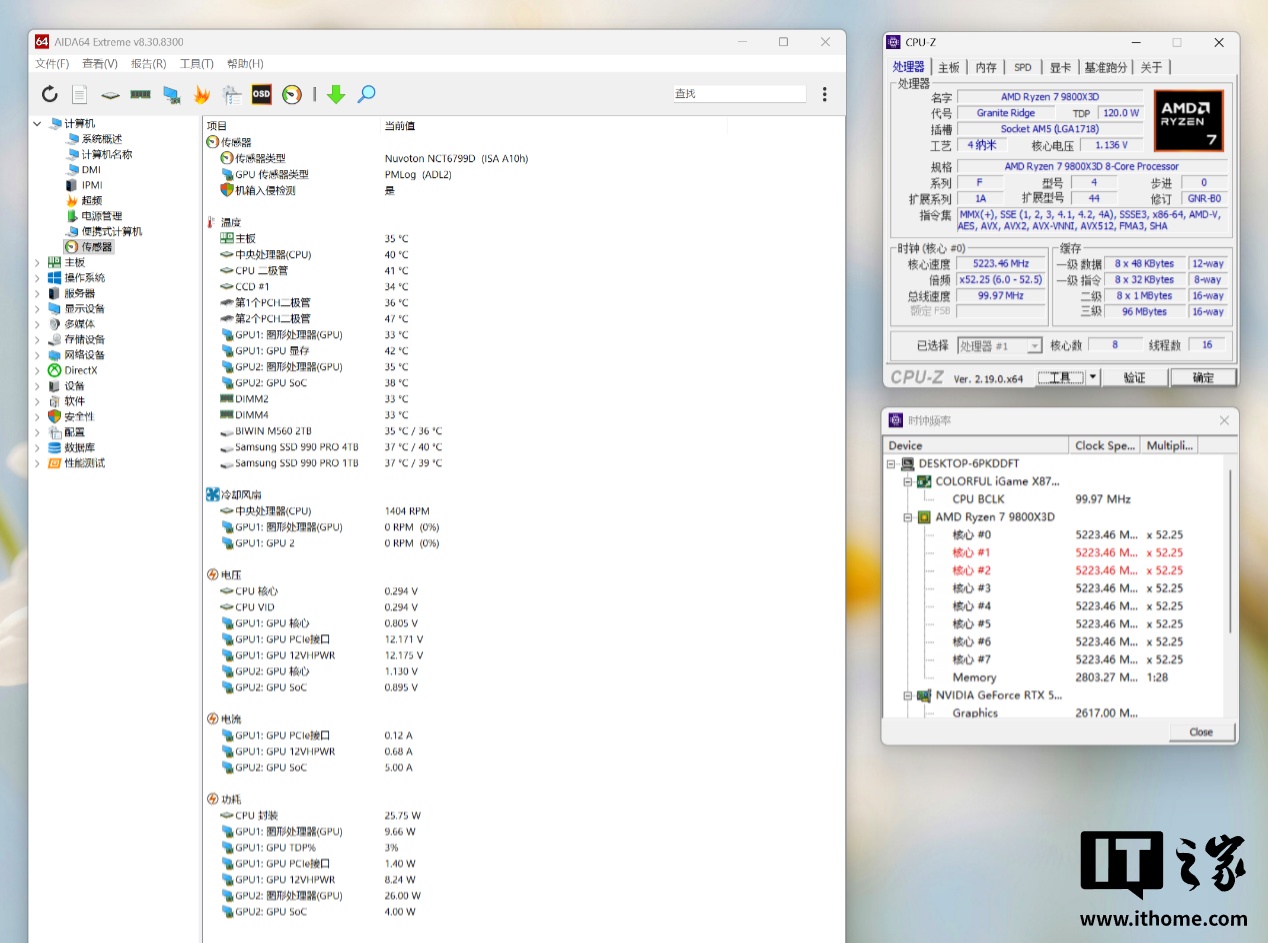Open the flame stability test toolbar icon
The image size is (1268, 943).
point(201,94)
